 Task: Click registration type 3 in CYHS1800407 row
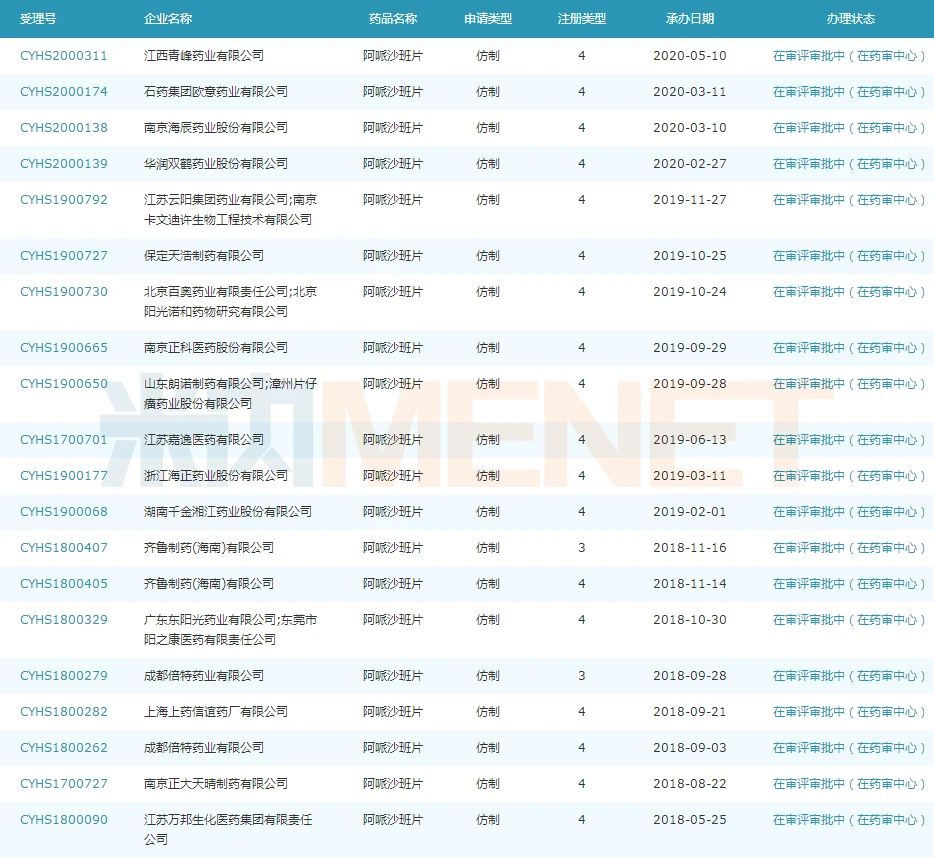pyautogui.click(x=582, y=547)
